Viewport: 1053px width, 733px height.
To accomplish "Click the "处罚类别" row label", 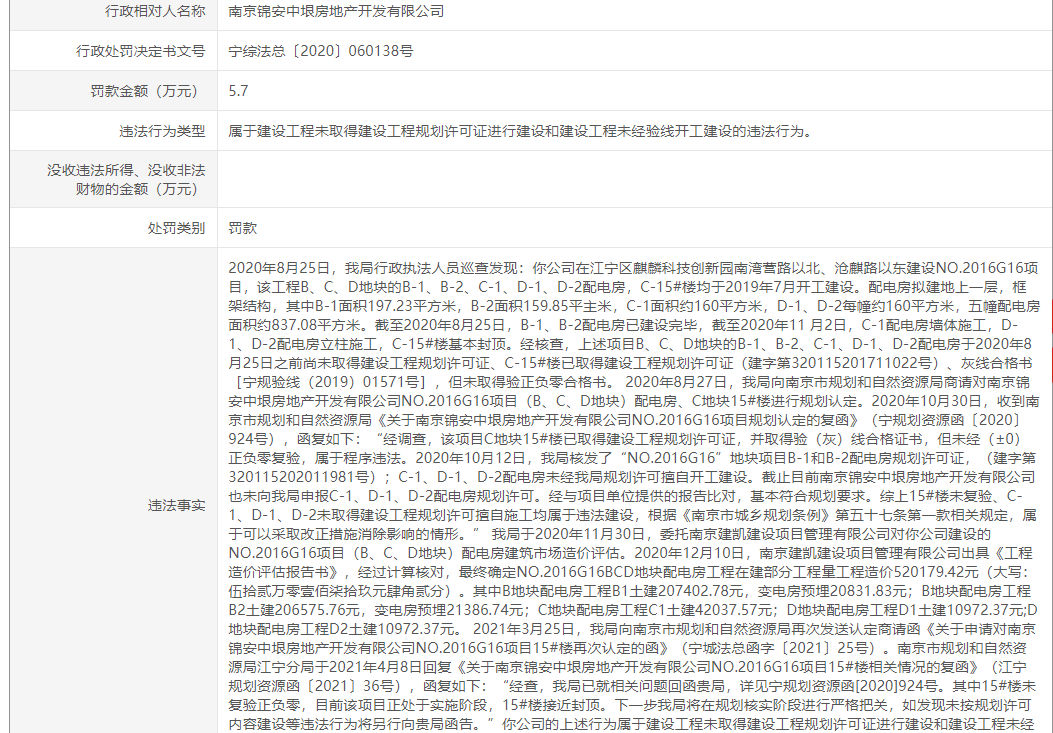I will [x=177, y=228].
